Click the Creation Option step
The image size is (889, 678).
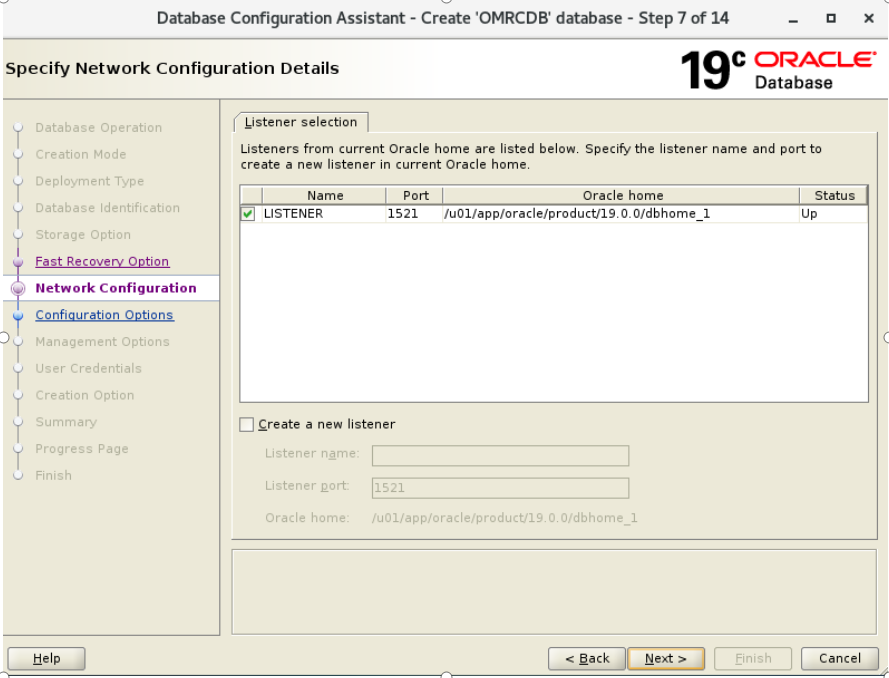pos(84,395)
